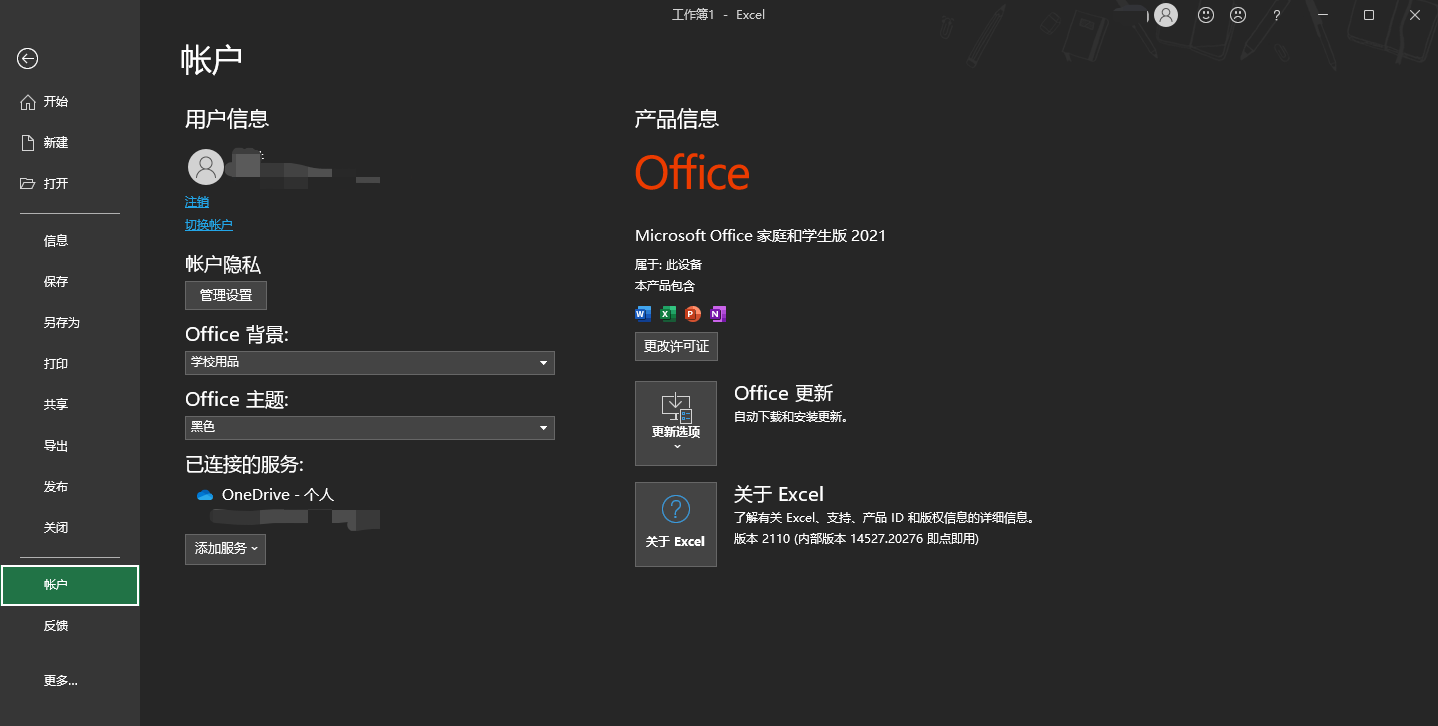The image size is (1438, 726).
Task: Open the Office 主题 dropdown
Action: pyautogui.click(x=370, y=427)
